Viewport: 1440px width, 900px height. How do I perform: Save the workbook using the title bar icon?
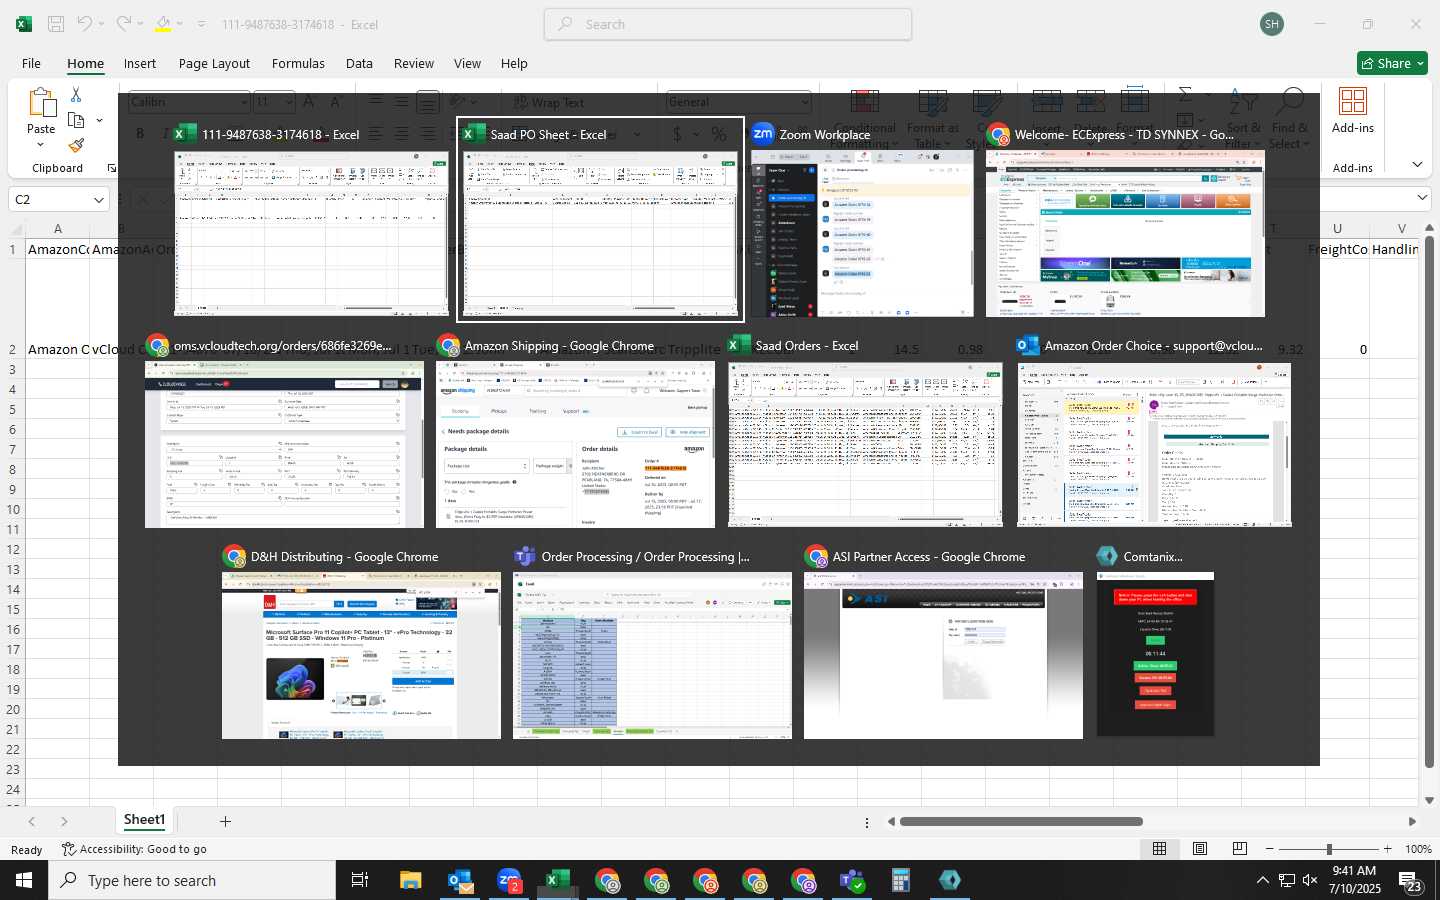click(56, 24)
